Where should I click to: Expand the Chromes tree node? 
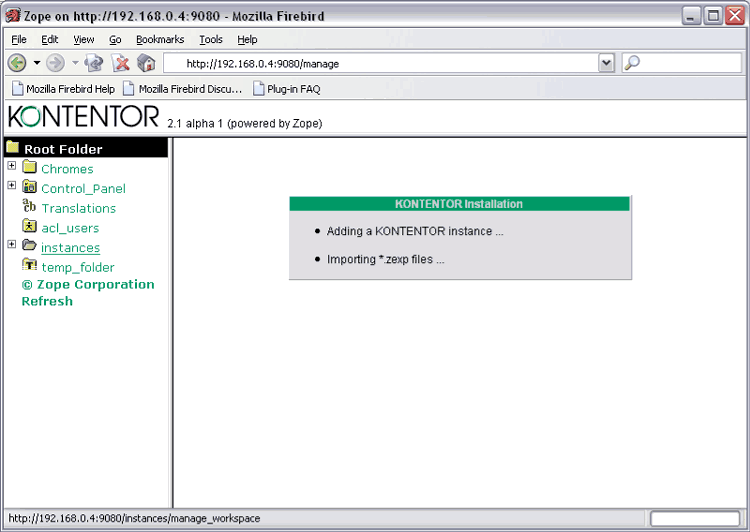point(12,166)
